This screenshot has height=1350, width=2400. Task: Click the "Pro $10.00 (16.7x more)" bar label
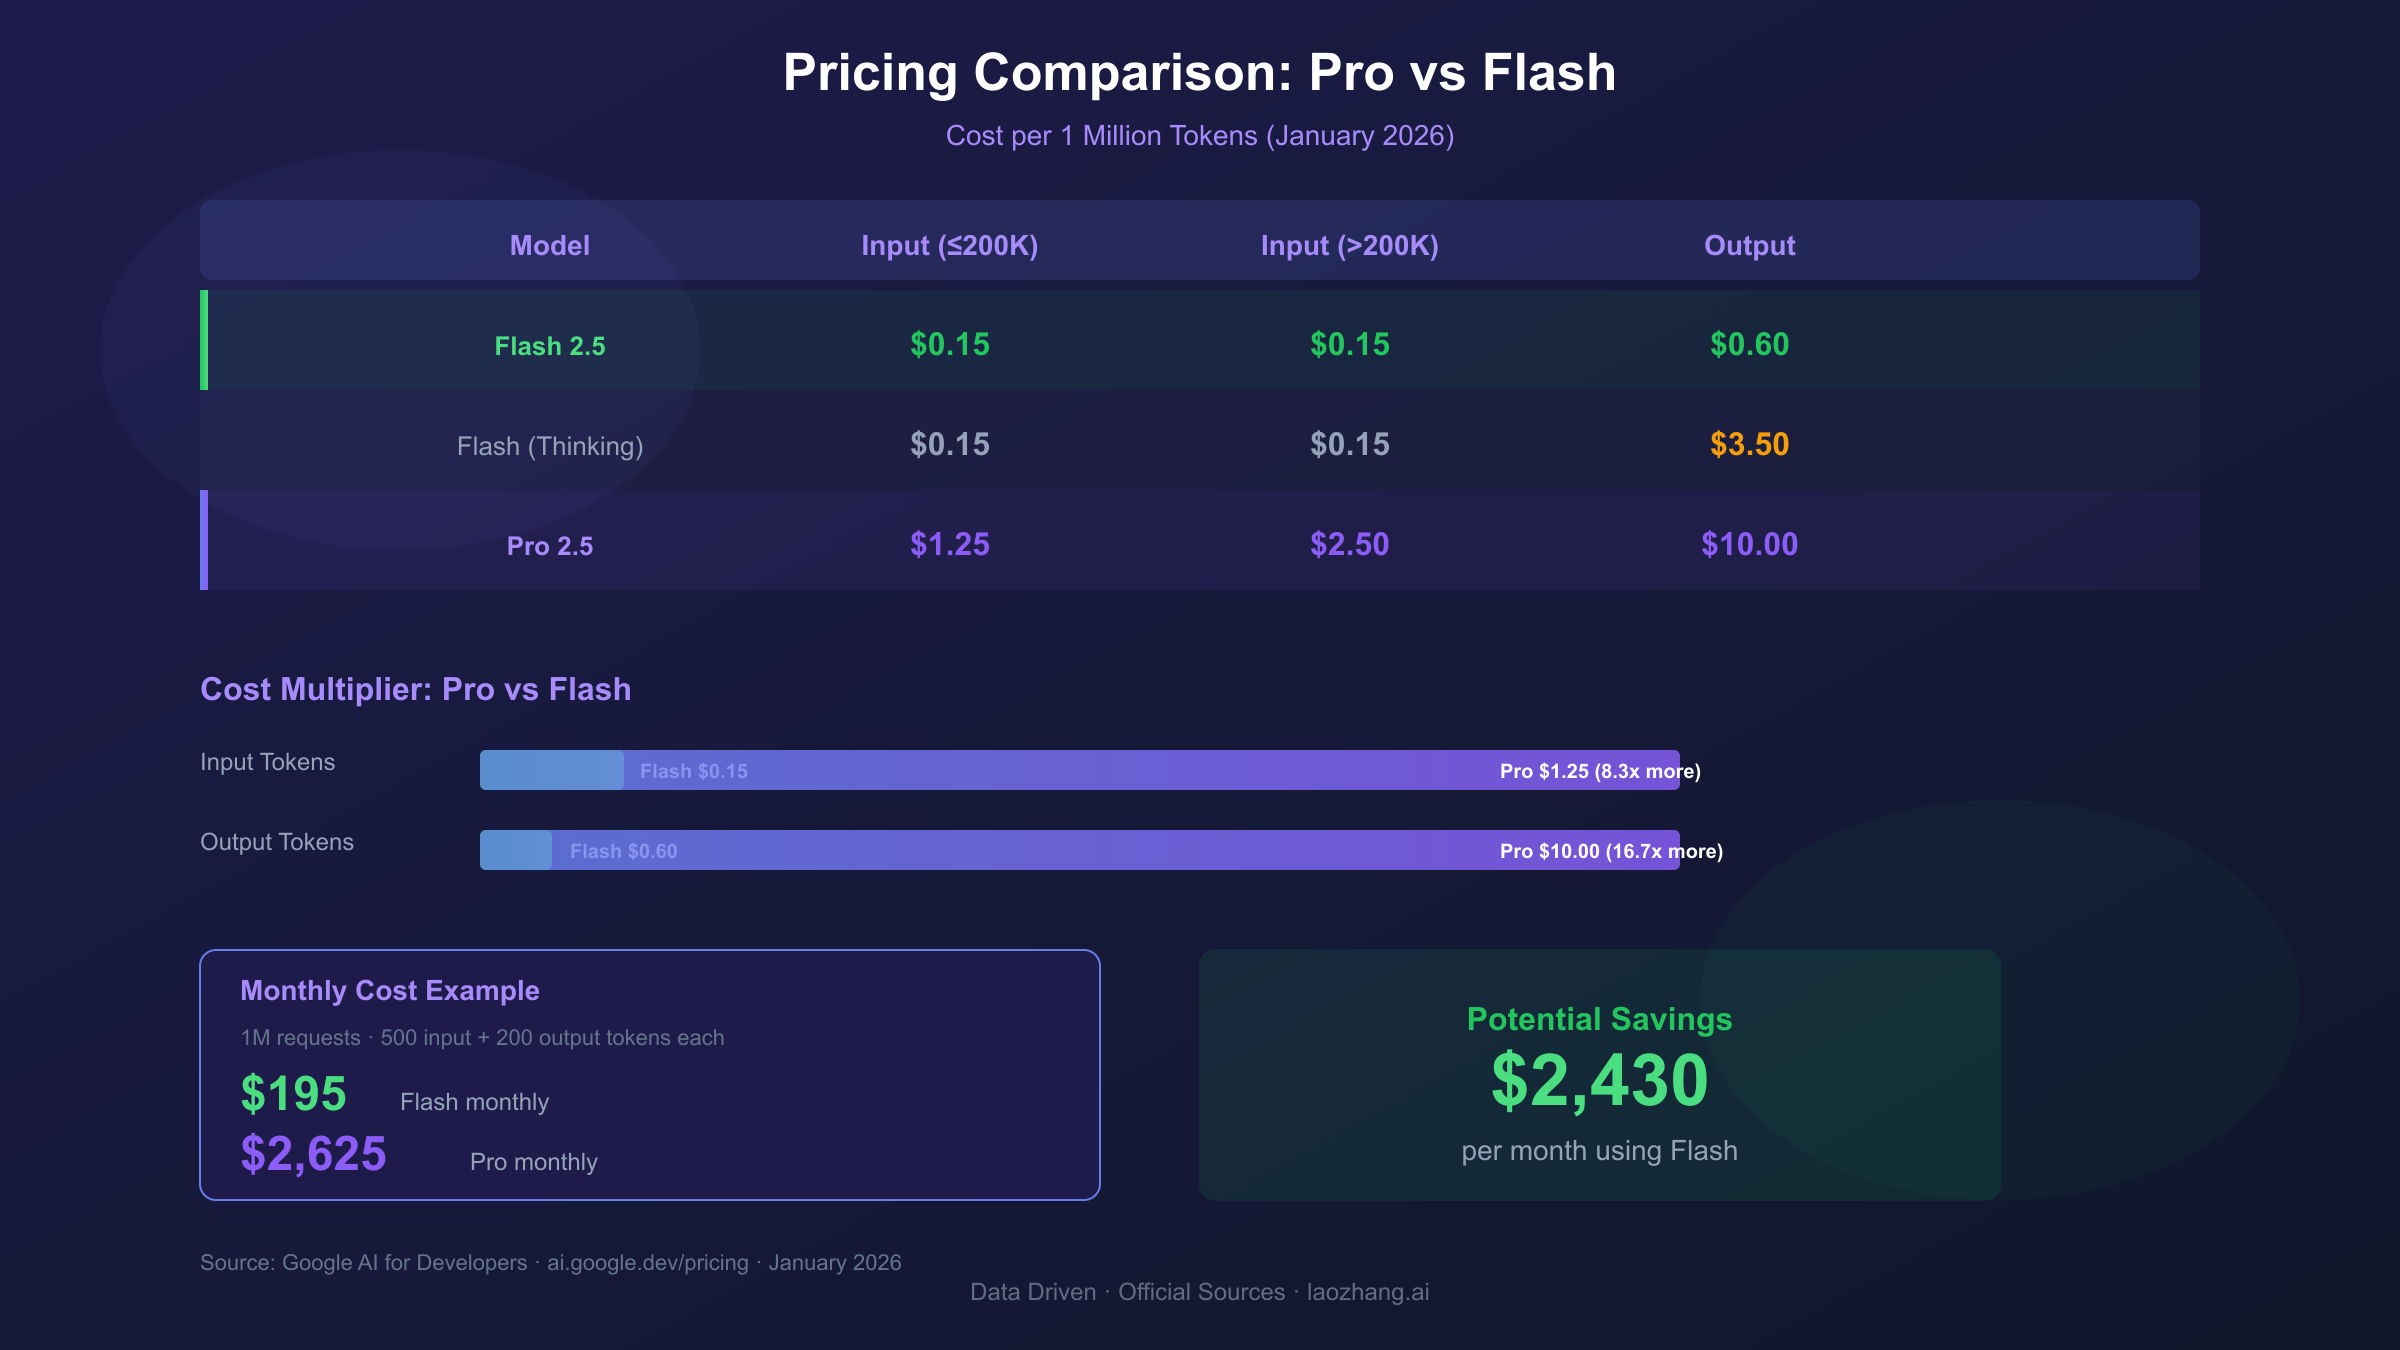click(x=1610, y=851)
